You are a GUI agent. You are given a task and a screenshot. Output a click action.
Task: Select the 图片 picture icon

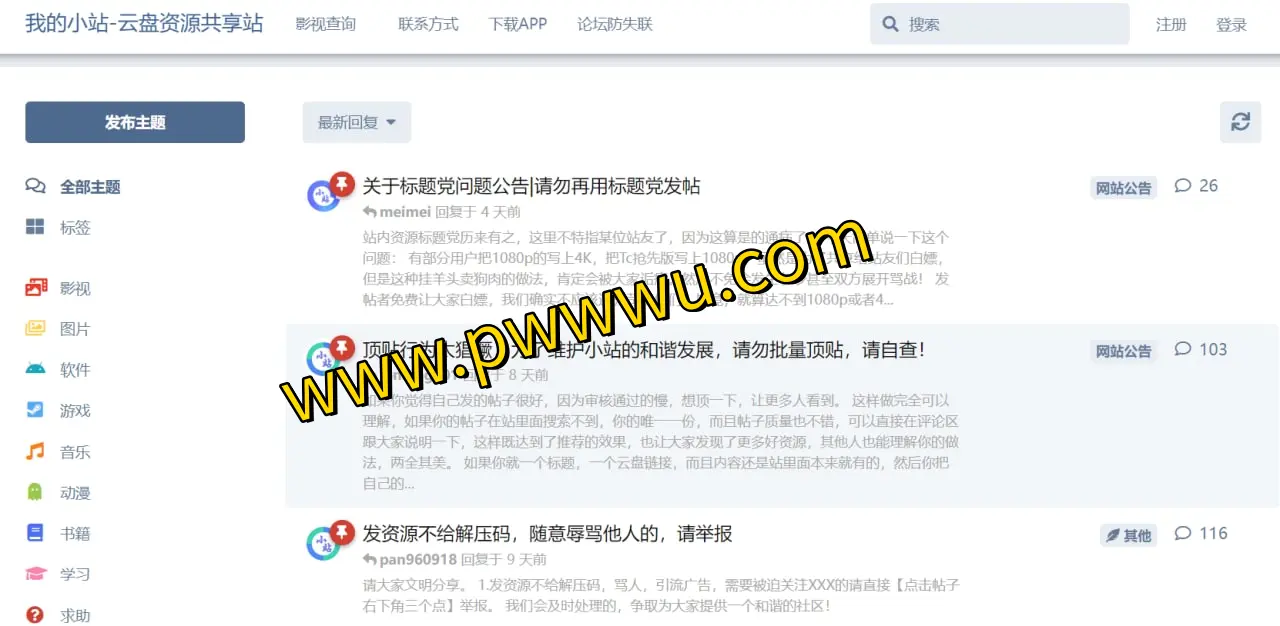(36, 328)
